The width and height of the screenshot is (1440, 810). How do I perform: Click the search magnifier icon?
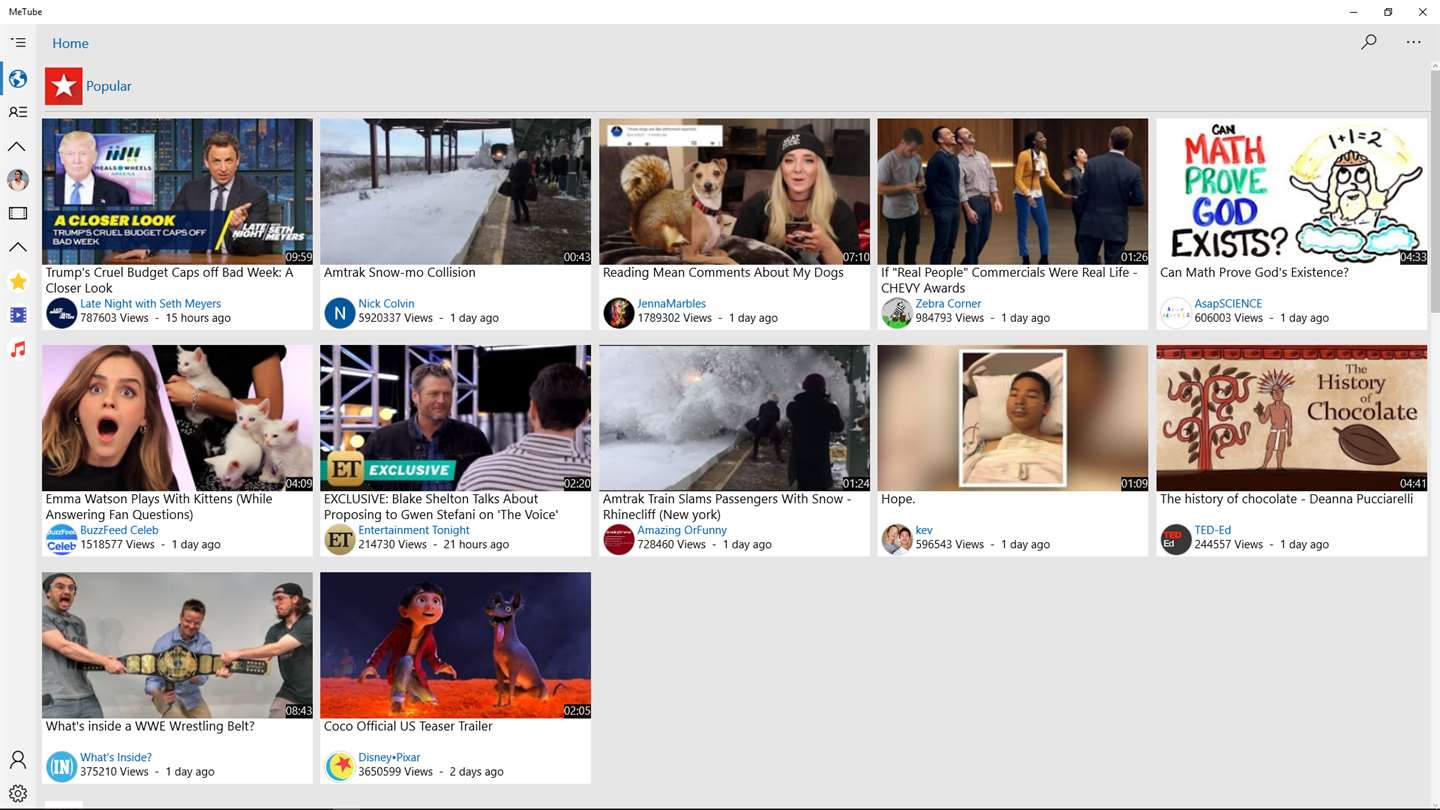[1369, 42]
